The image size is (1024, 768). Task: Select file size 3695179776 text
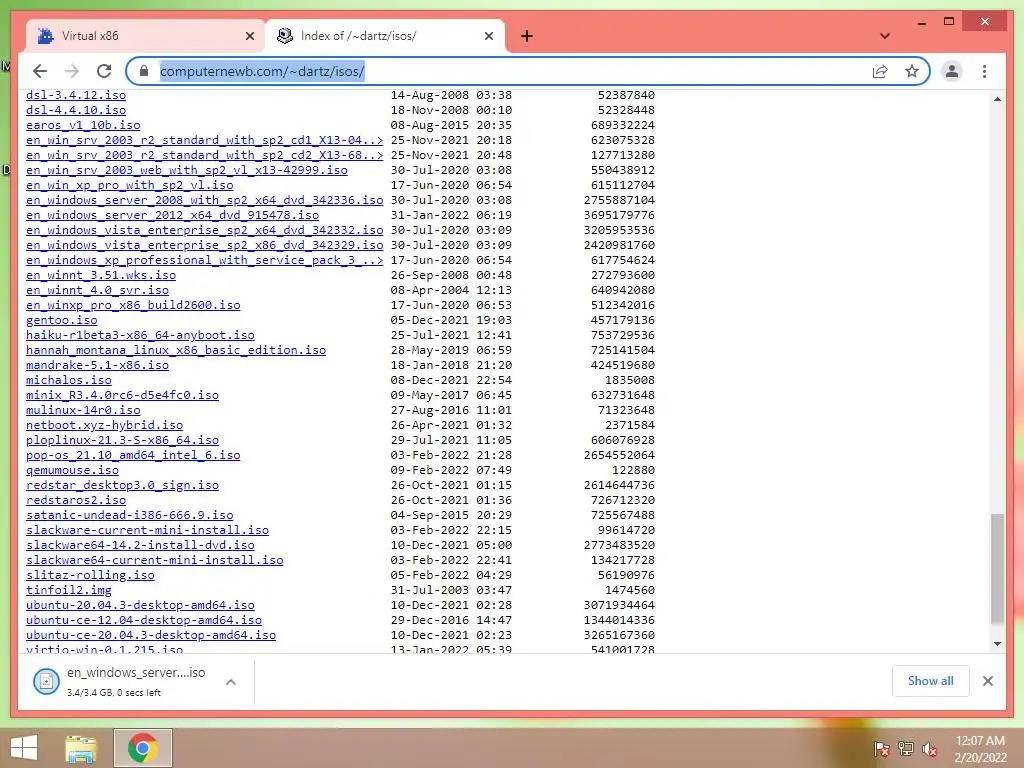pos(619,216)
